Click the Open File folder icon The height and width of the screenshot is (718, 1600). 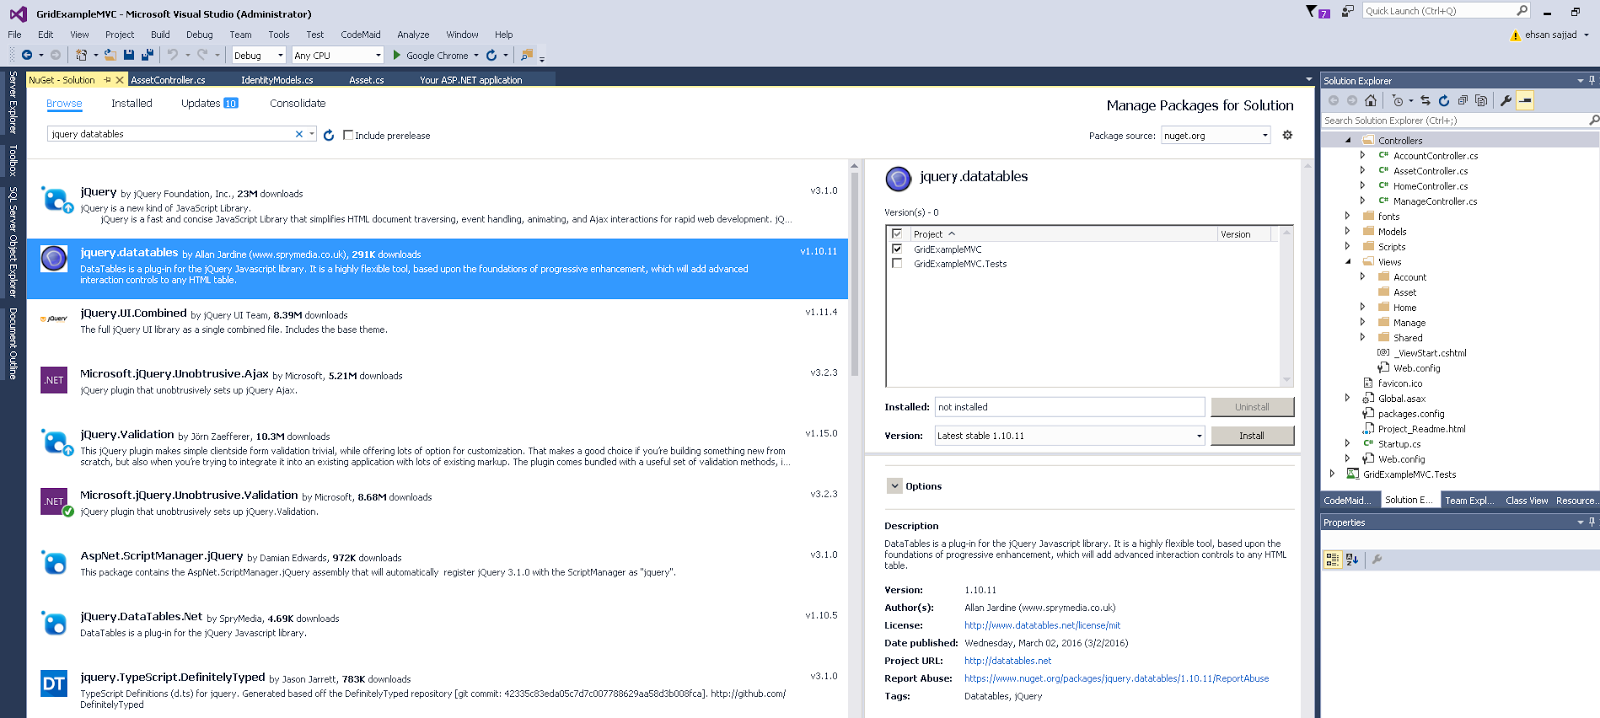(110, 55)
